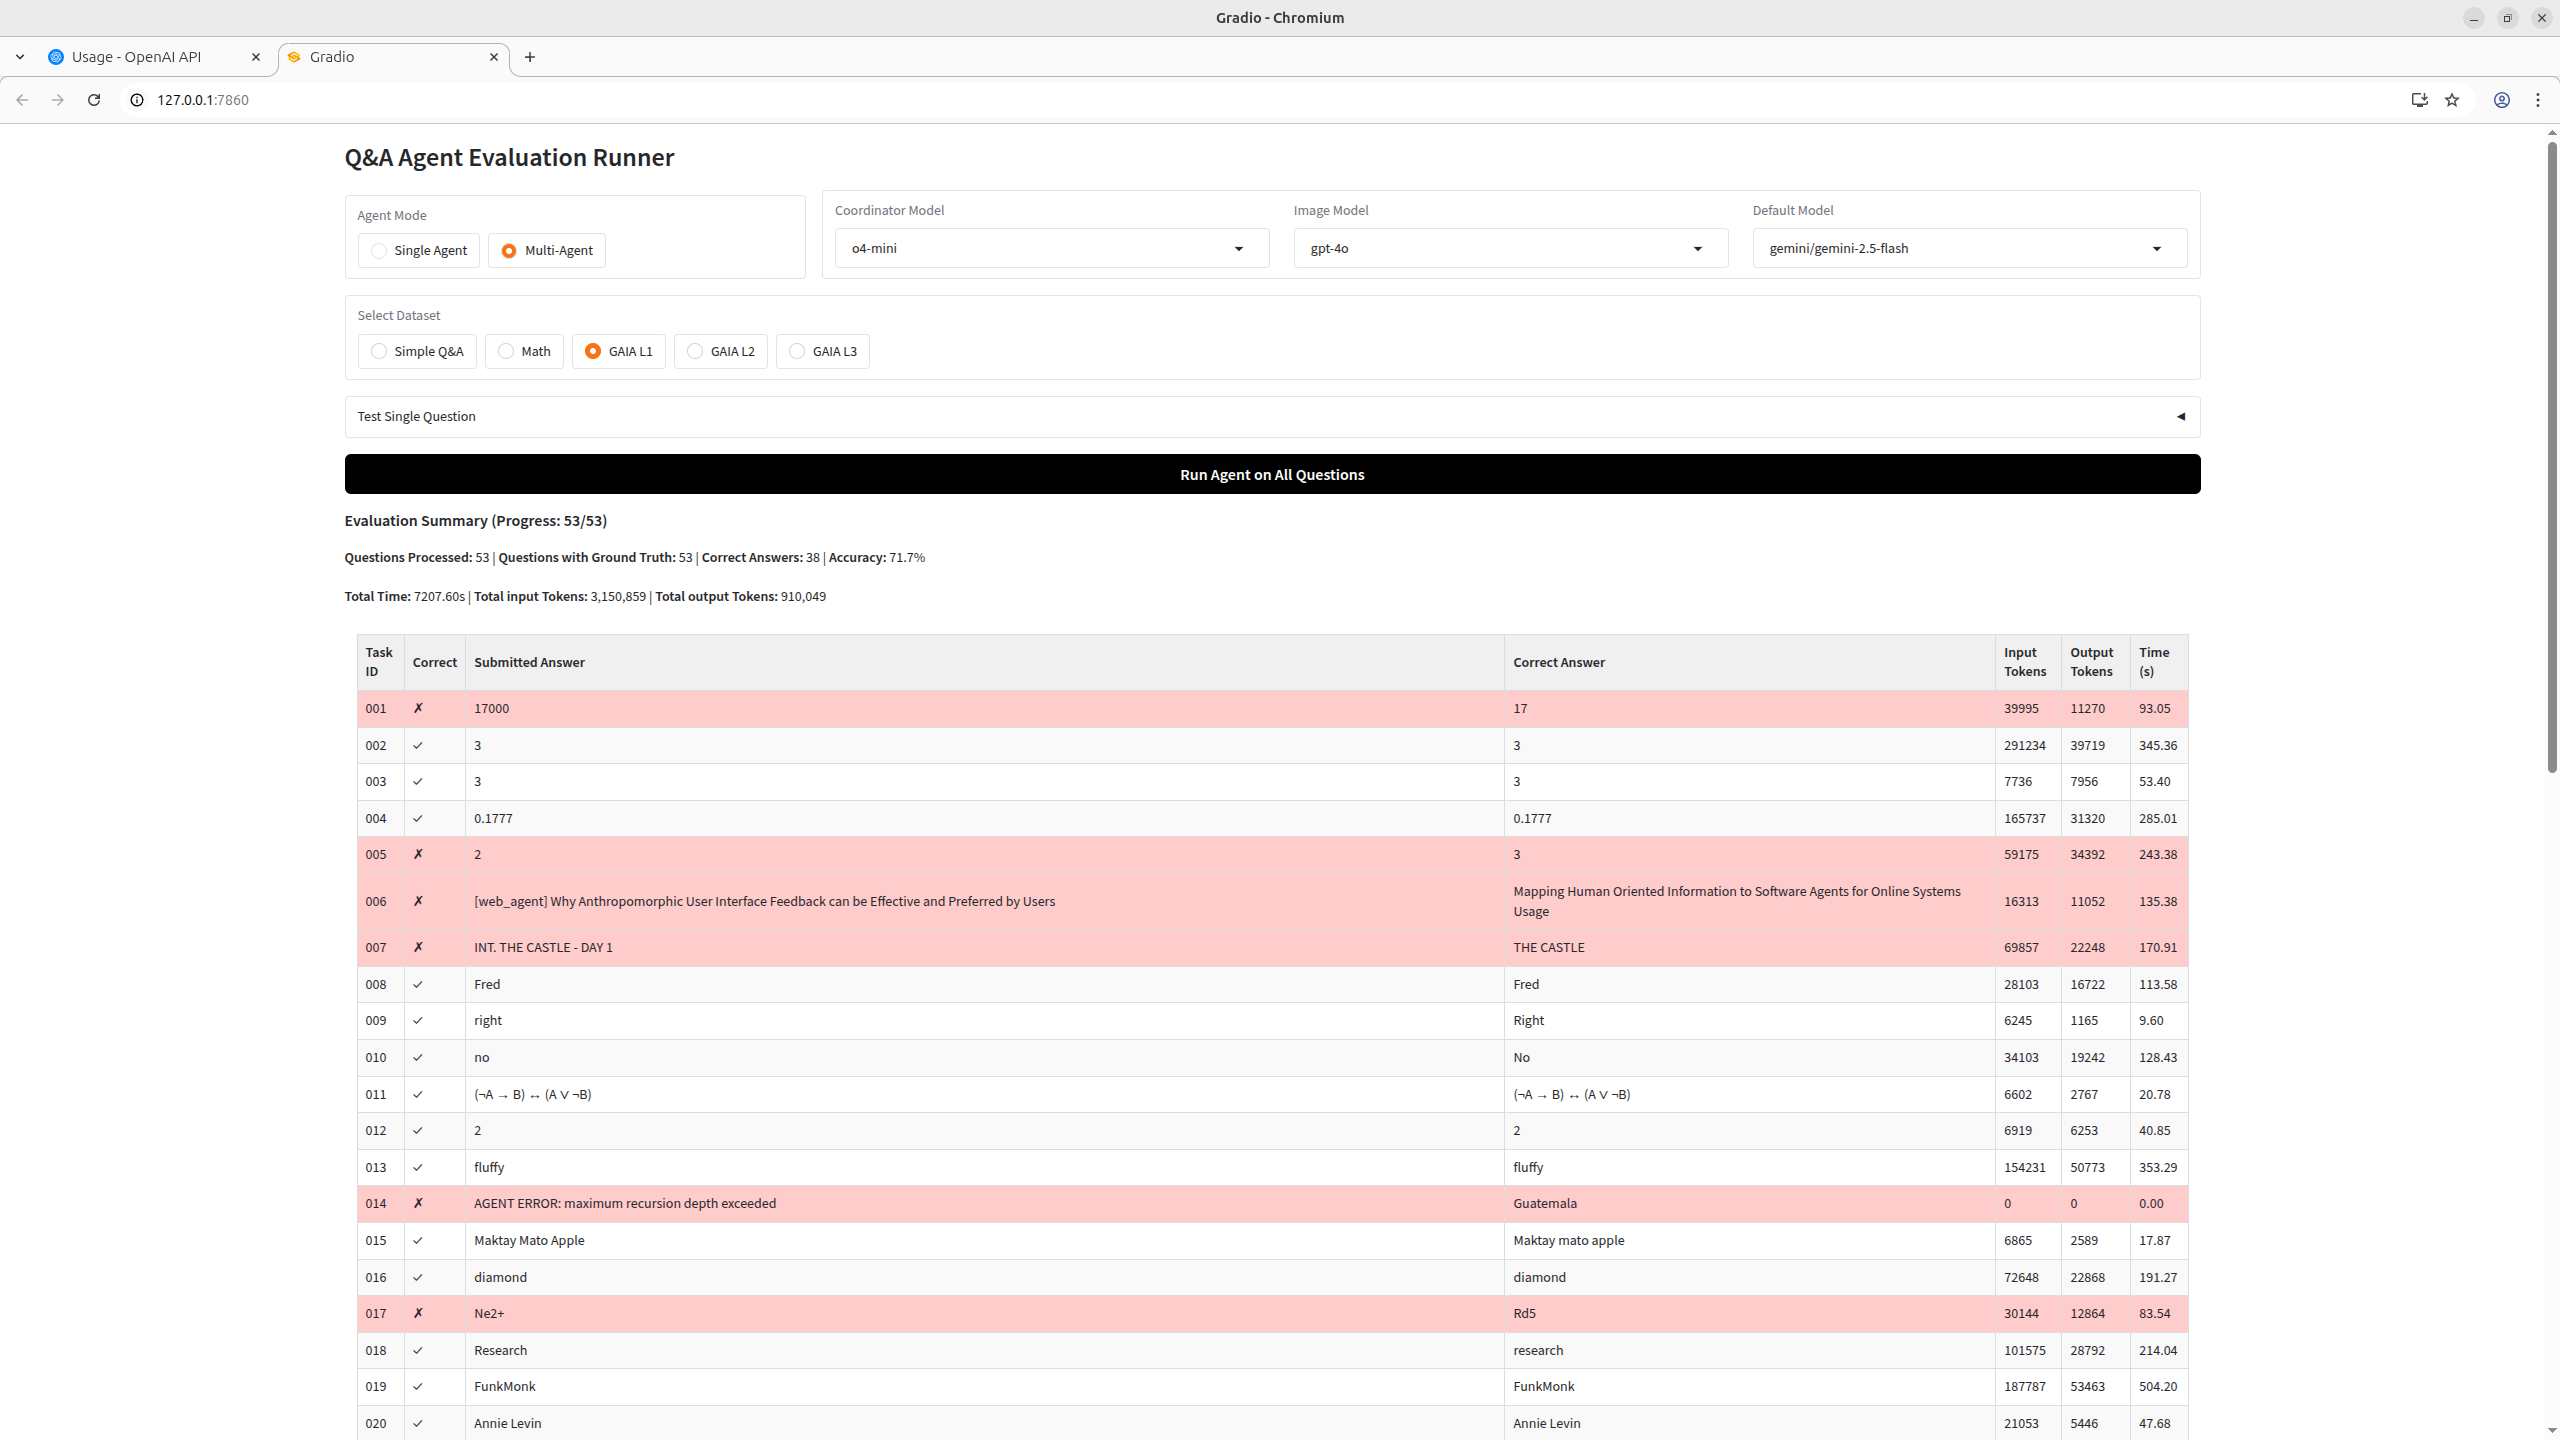Screen dimensions: 2560x1440
Task: Select the Math dataset option
Action: click(x=524, y=352)
